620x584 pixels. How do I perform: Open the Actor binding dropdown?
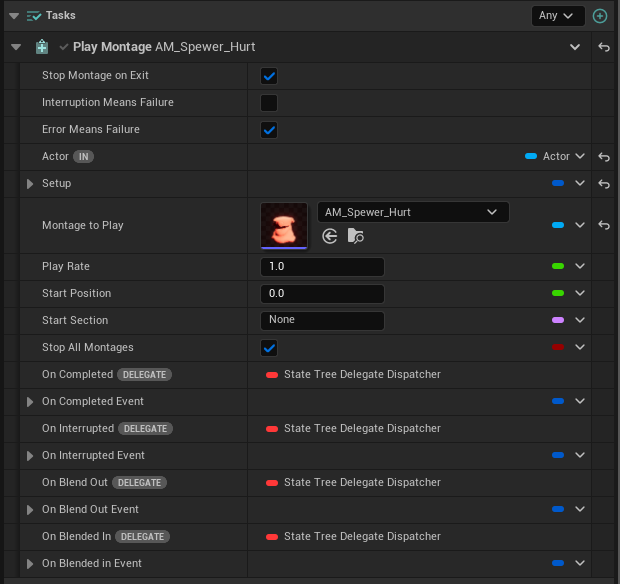580,156
